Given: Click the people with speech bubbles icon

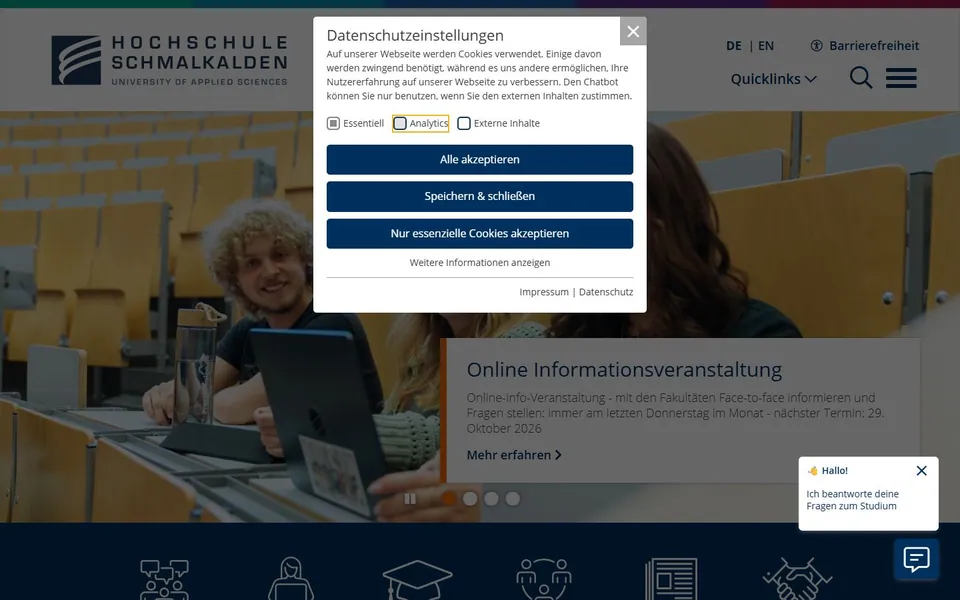Looking at the screenshot, I should coord(164,579).
